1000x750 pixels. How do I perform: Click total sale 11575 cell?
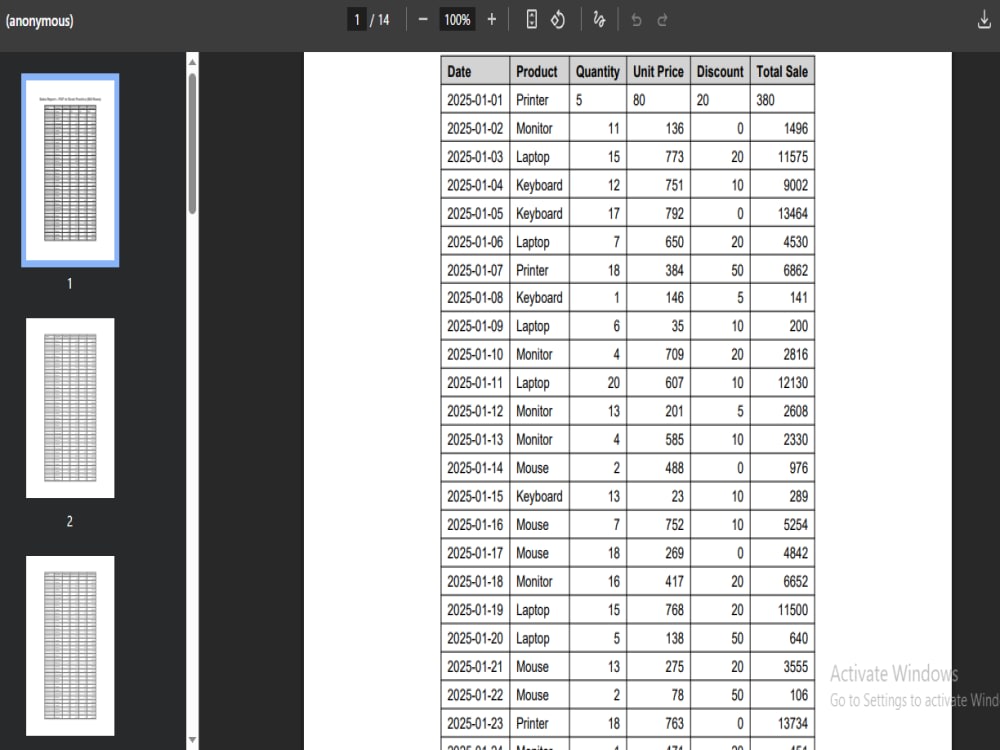(x=782, y=157)
